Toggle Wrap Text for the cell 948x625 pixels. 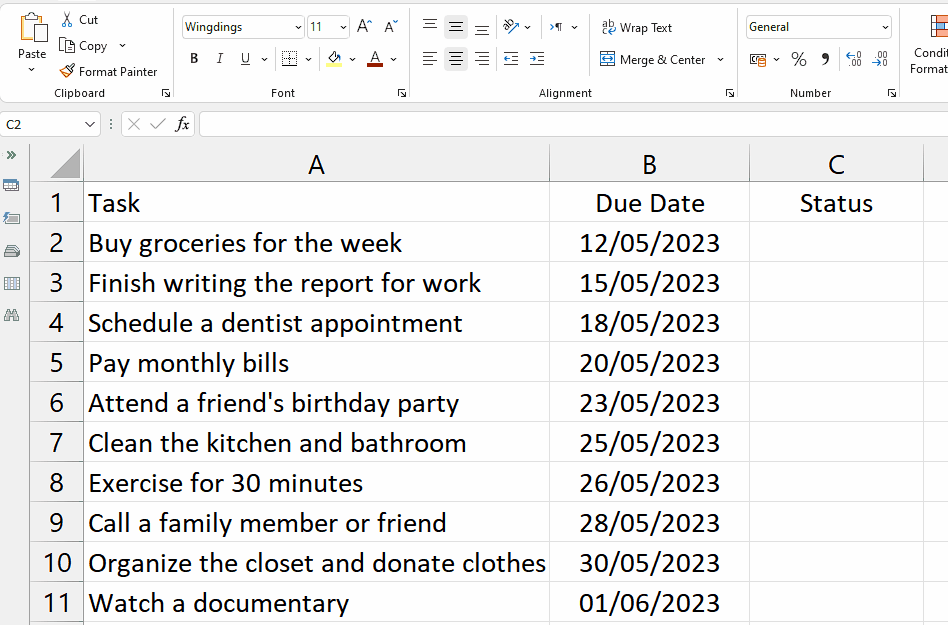coord(636,28)
